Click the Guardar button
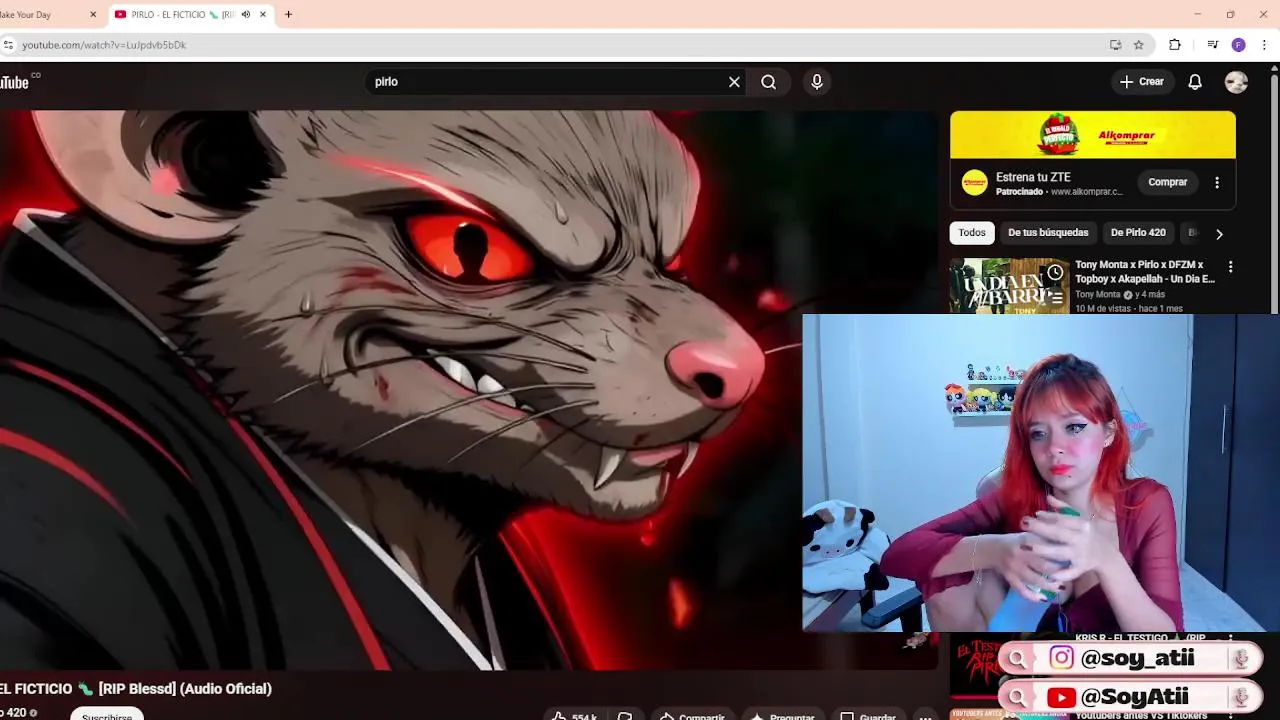 coord(867,716)
